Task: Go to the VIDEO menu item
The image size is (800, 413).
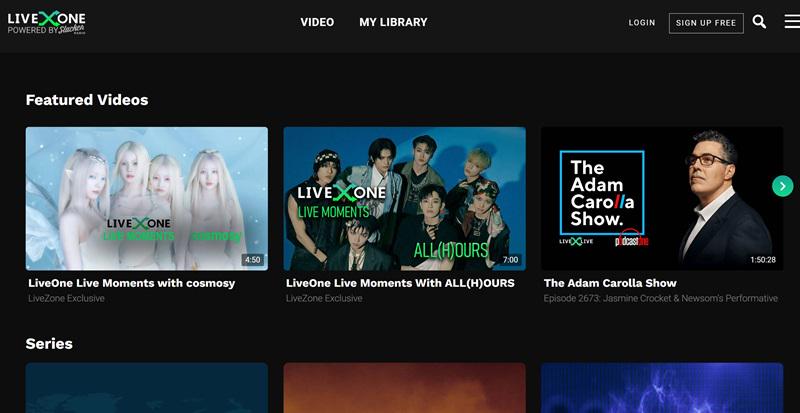Action: (317, 22)
